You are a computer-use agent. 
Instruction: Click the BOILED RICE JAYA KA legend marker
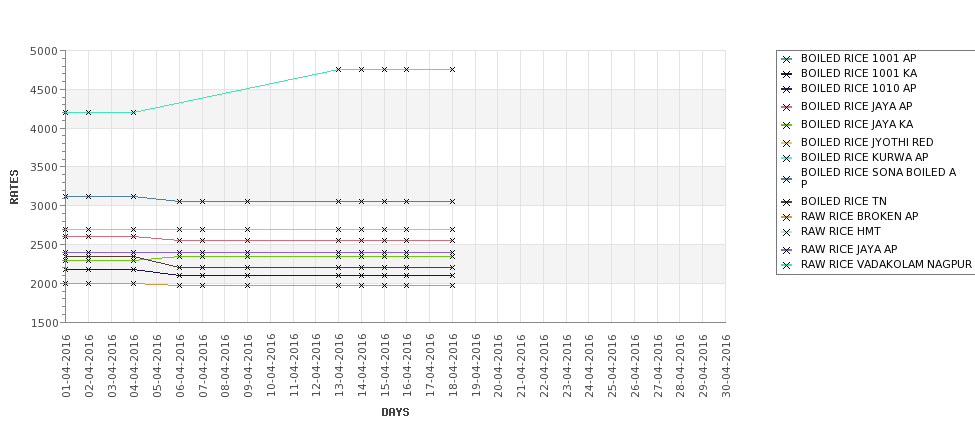coord(787,125)
